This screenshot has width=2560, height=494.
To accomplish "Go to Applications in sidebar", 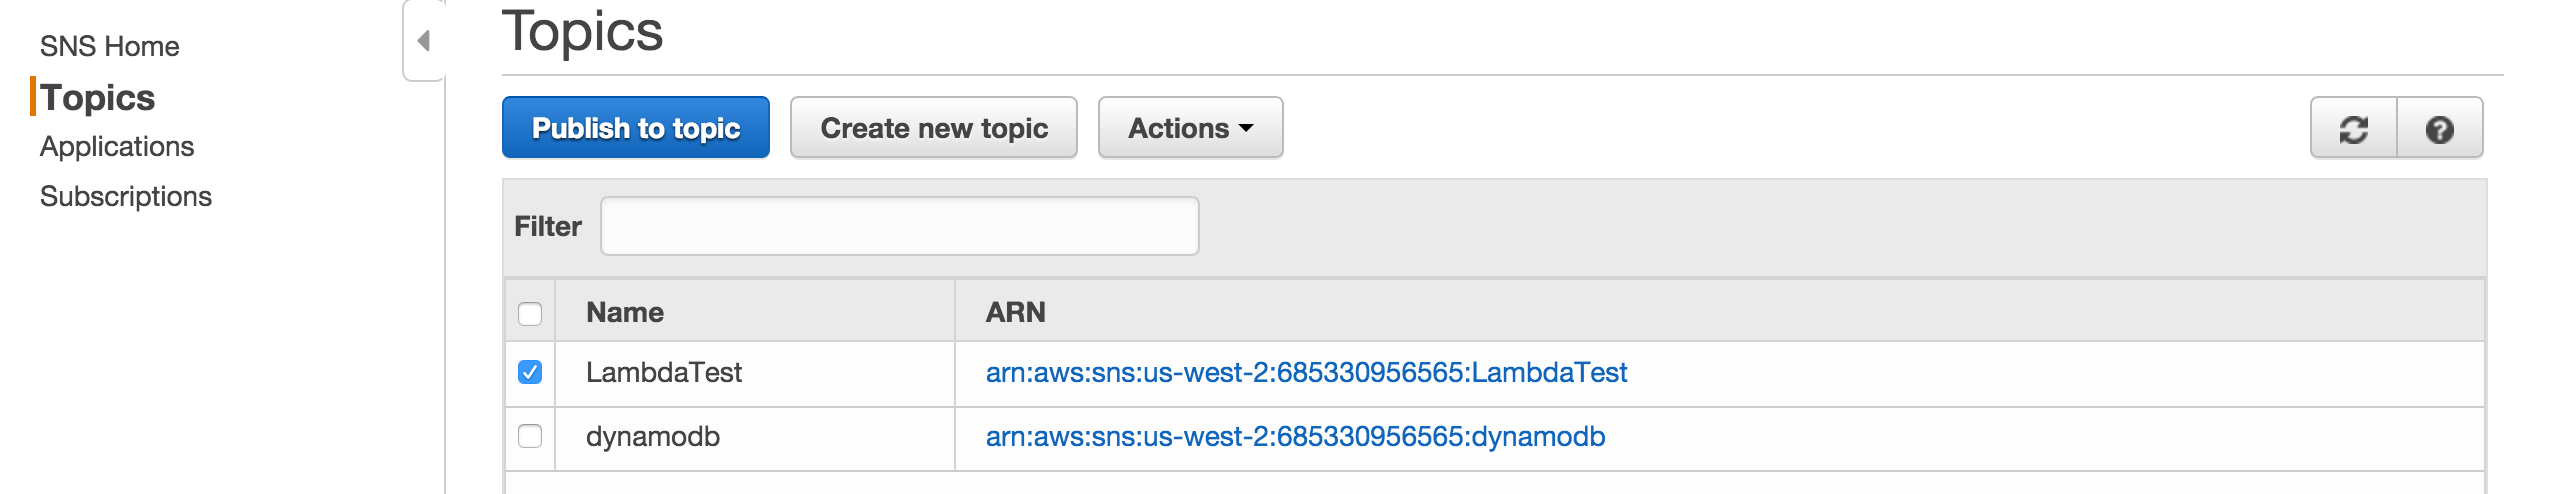I will click(117, 147).
